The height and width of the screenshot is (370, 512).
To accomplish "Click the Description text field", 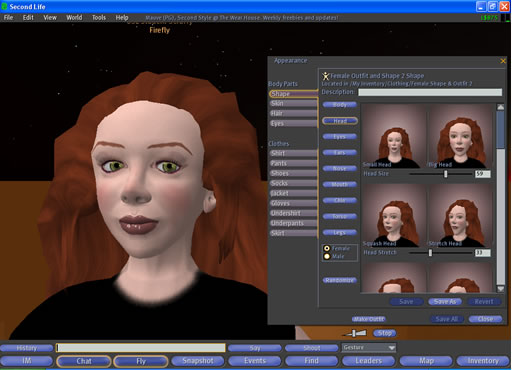I will coord(430,92).
